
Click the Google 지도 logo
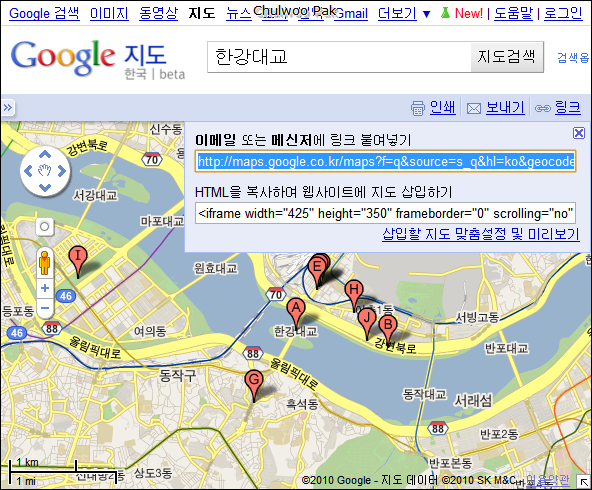98,60
